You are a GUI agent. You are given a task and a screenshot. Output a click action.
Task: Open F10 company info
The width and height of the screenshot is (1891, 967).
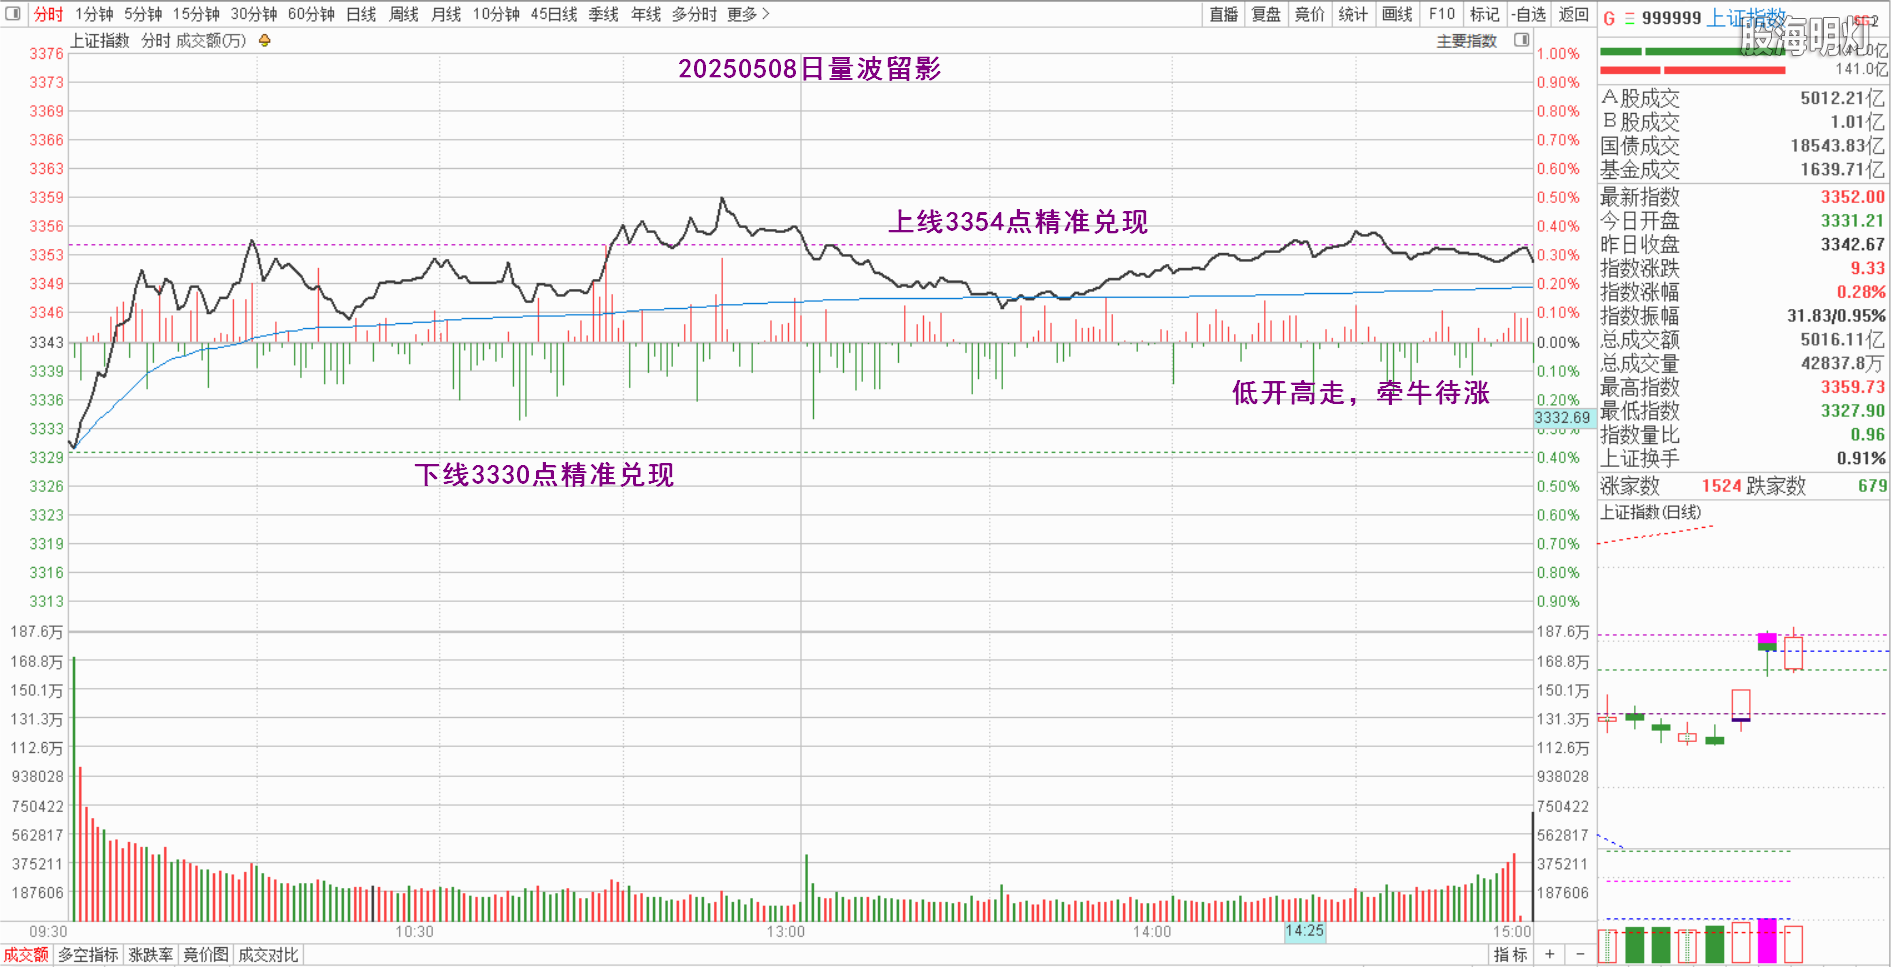[1441, 14]
